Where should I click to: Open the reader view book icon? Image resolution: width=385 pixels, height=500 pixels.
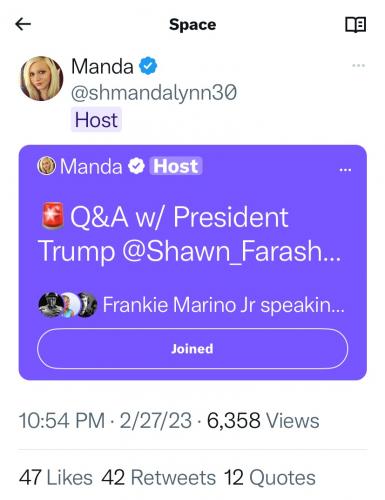tap(355, 25)
